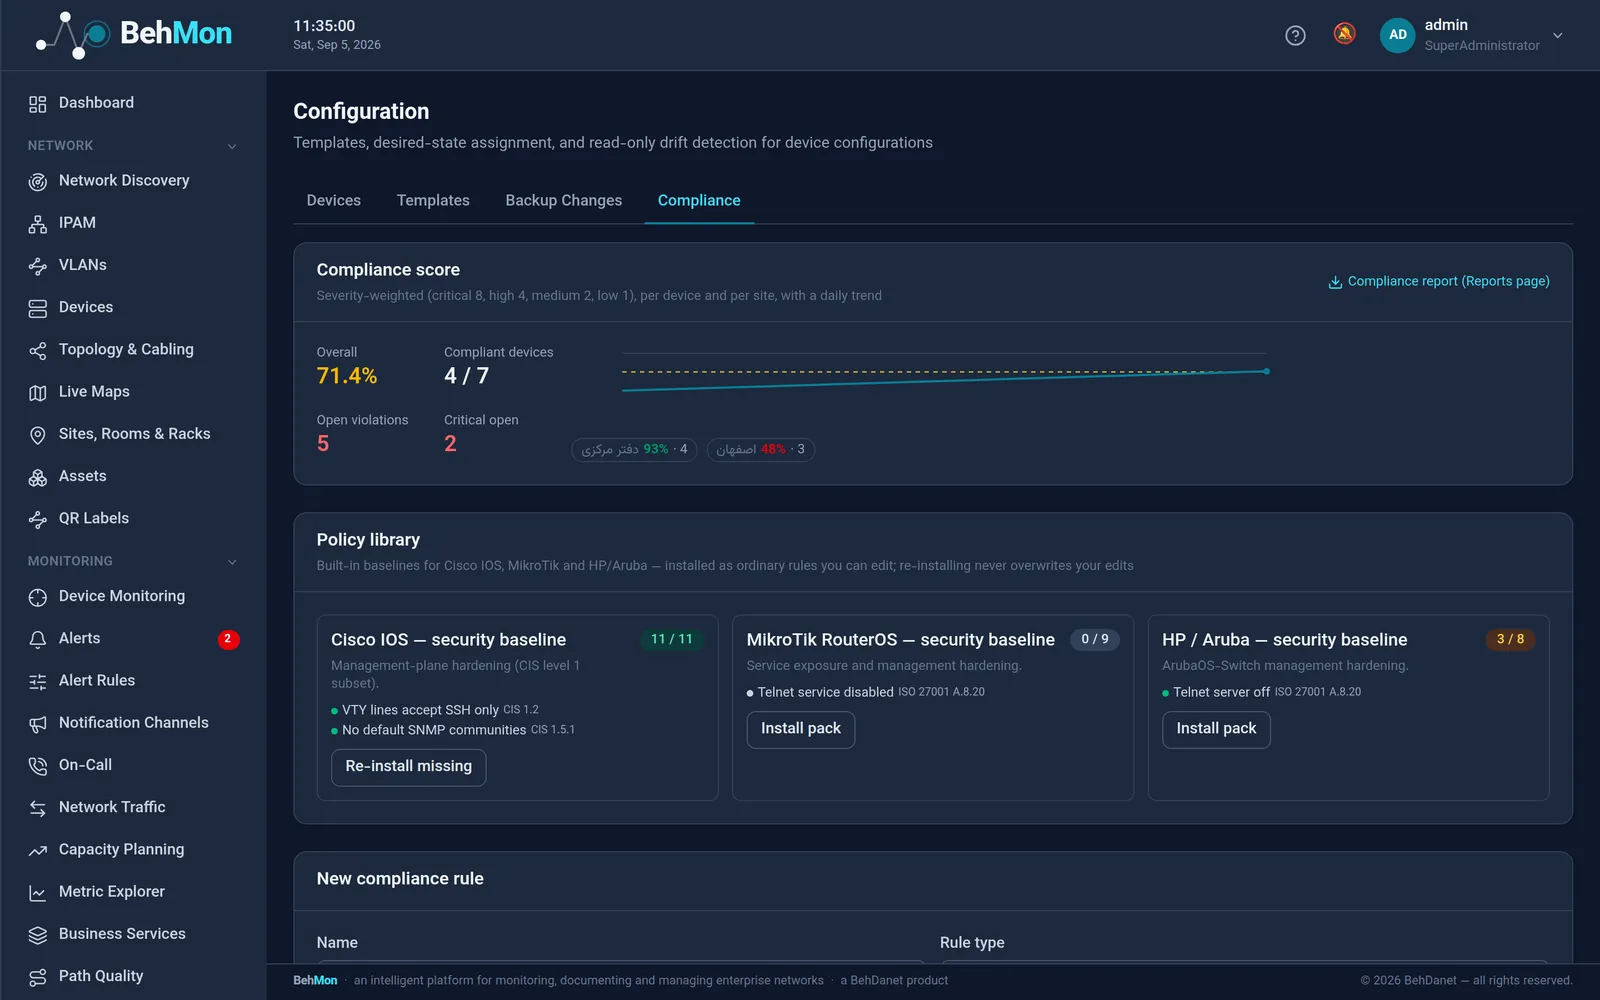Viewport: 1600px width, 1000px height.
Task: Click the compliant devices 4 / 7 value
Action: [x=467, y=376]
